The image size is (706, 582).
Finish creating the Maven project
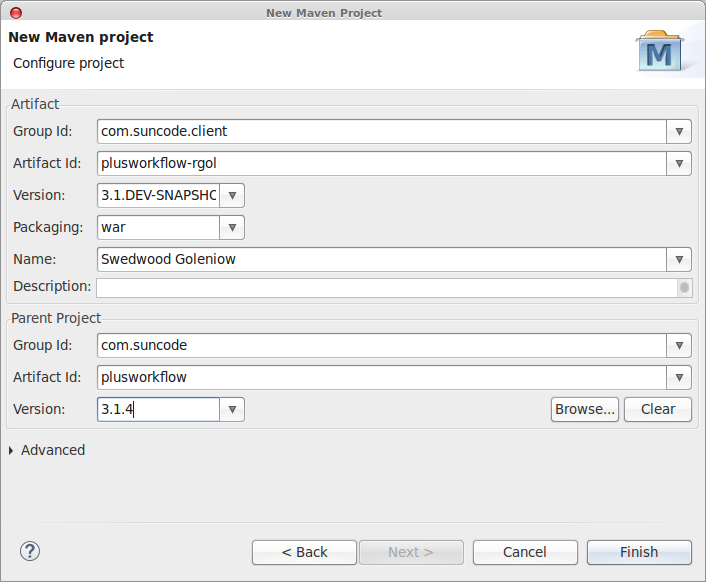639,552
